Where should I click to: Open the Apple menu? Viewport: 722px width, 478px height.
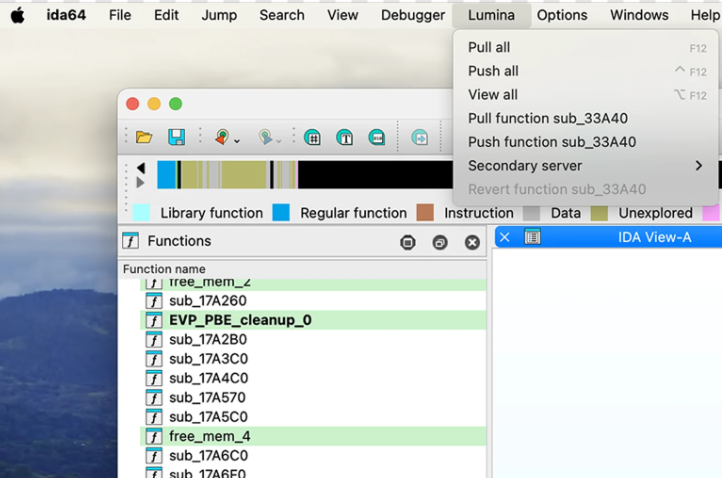click(x=18, y=15)
